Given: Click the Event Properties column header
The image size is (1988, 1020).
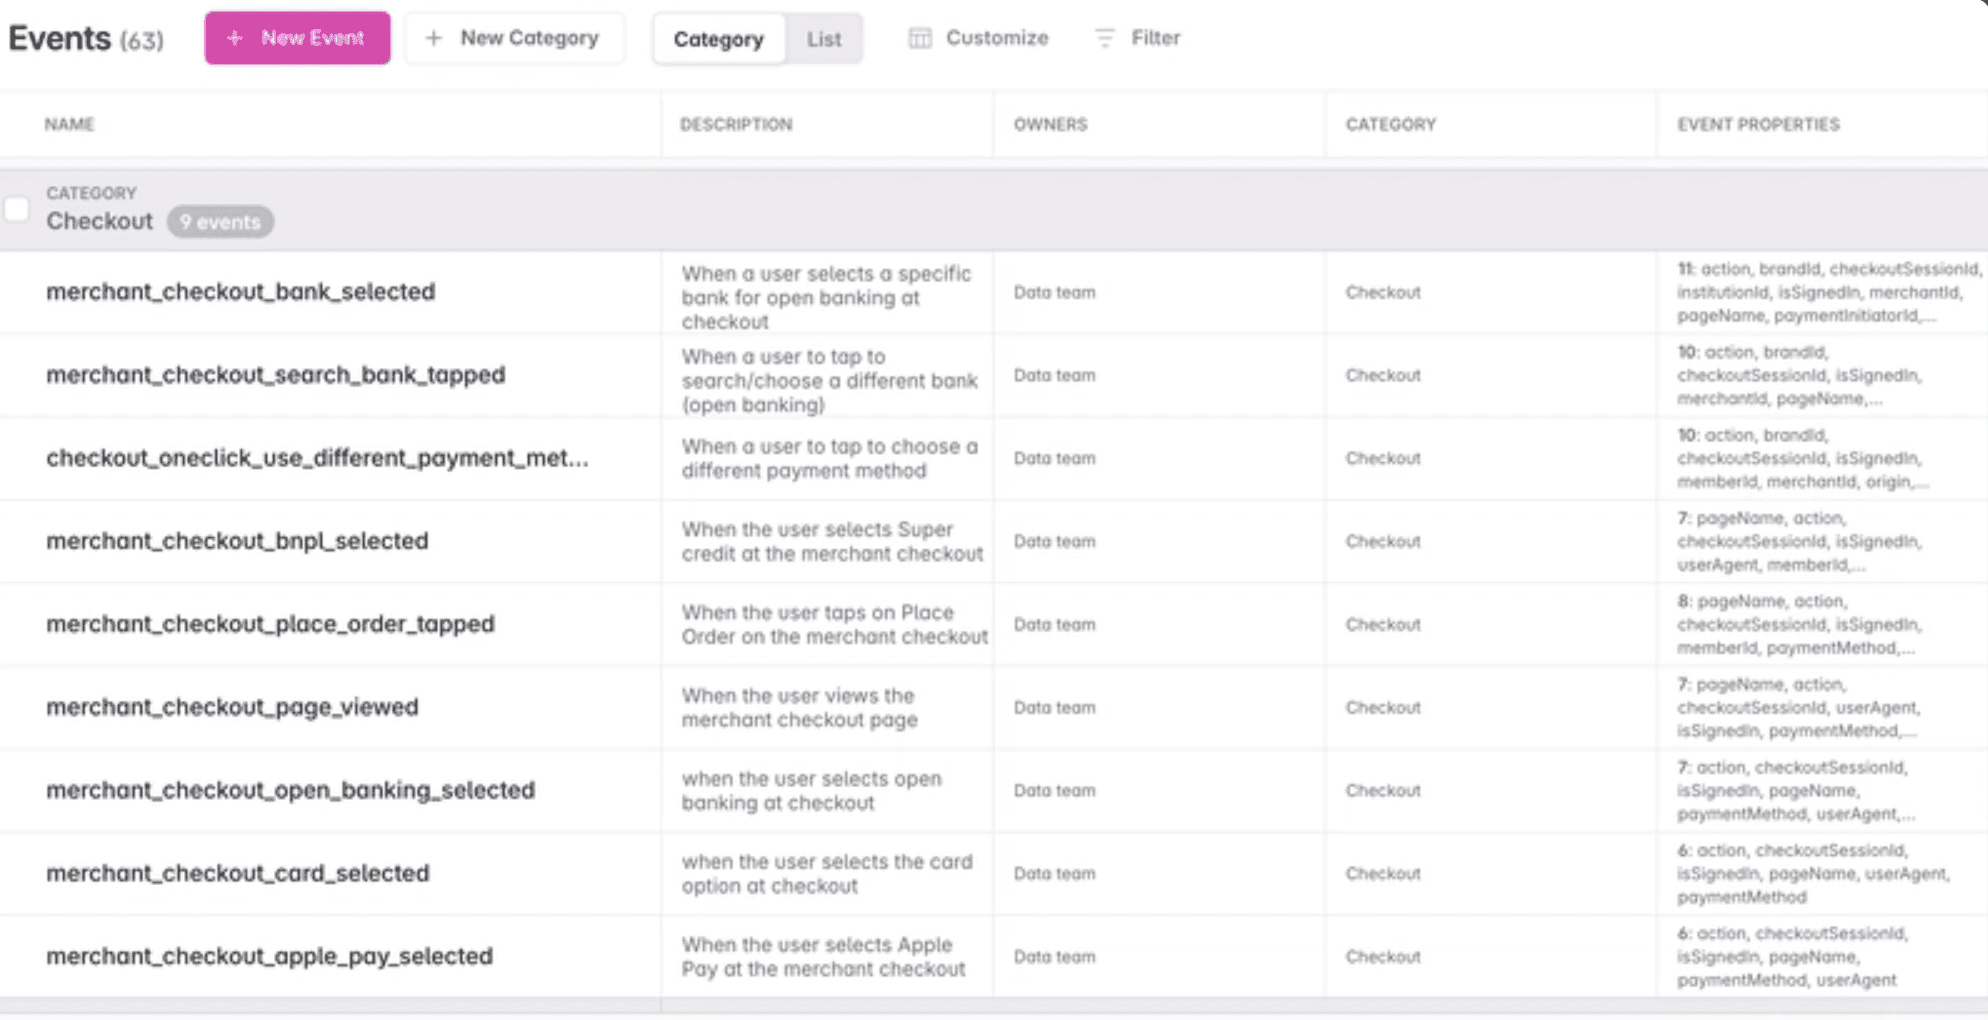Looking at the screenshot, I should coord(1758,124).
